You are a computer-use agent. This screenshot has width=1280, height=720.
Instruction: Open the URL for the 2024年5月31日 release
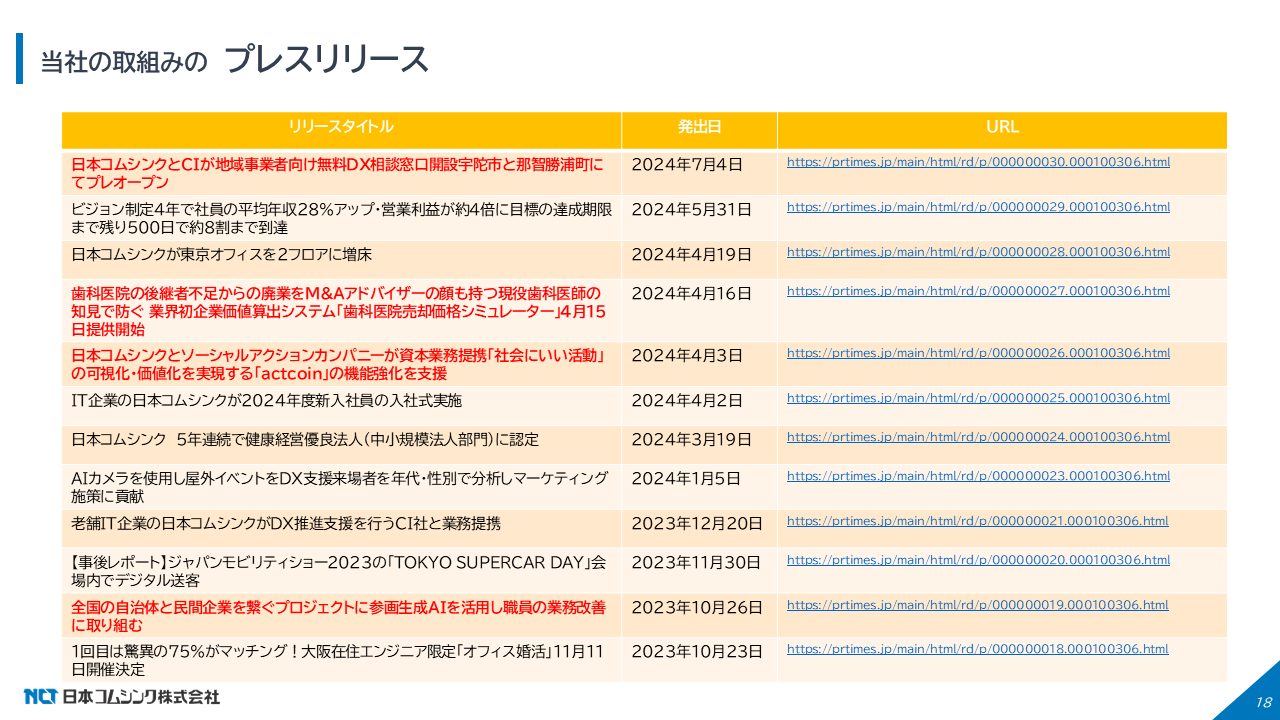click(978, 207)
